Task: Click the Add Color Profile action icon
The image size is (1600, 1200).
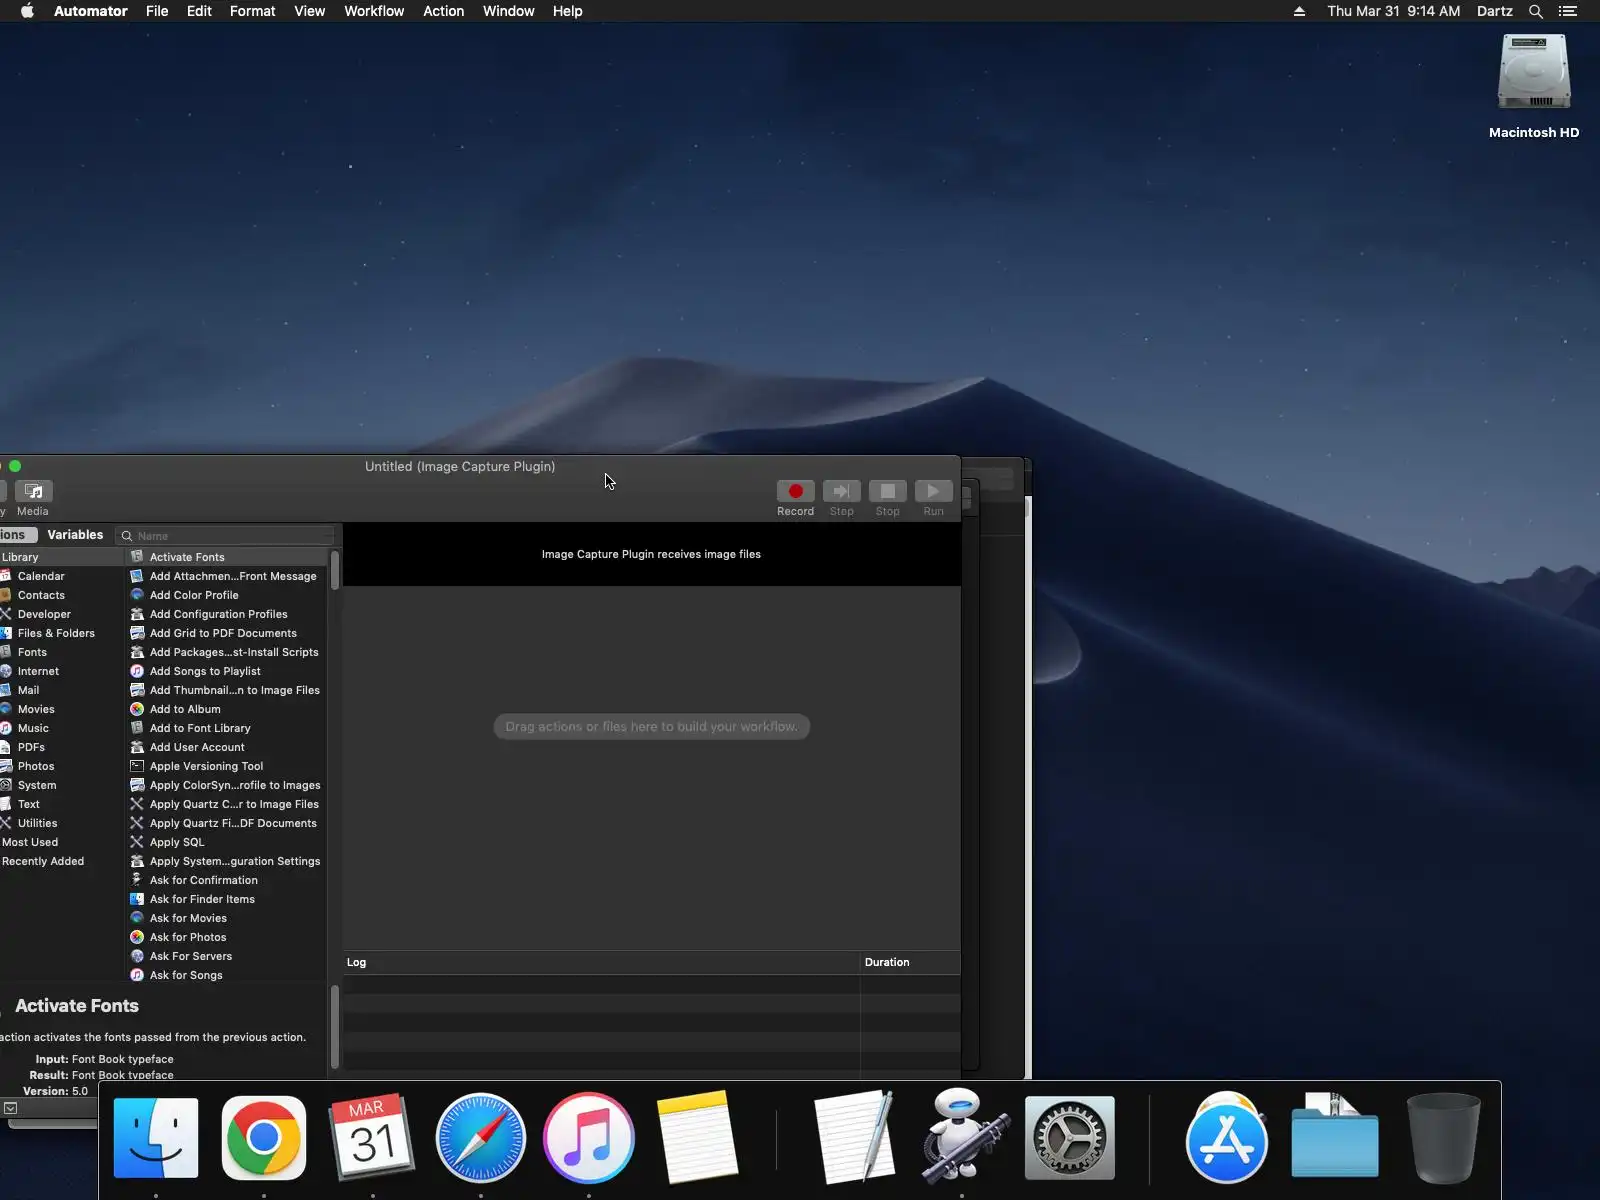Action: (x=137, y=595)
